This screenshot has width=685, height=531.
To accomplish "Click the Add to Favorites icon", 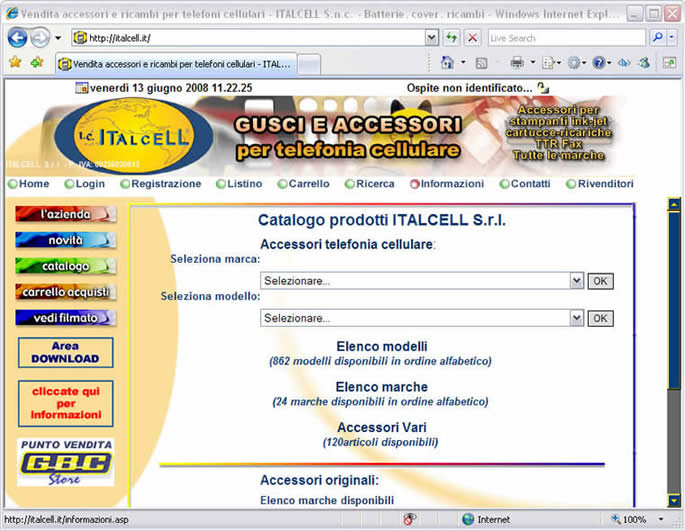I will pyautogui.click(x=37, y=62).
